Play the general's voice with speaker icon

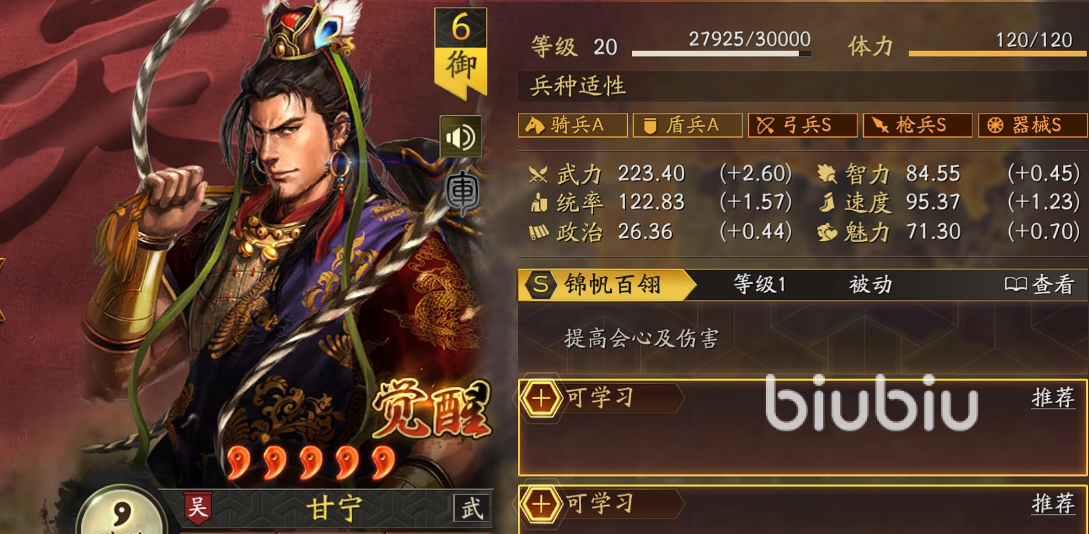[460, 137]
